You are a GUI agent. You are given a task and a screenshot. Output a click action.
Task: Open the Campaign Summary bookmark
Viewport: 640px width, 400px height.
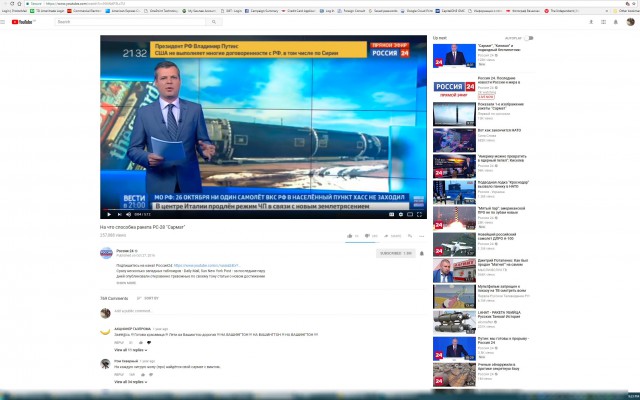(x=261, y=11)
